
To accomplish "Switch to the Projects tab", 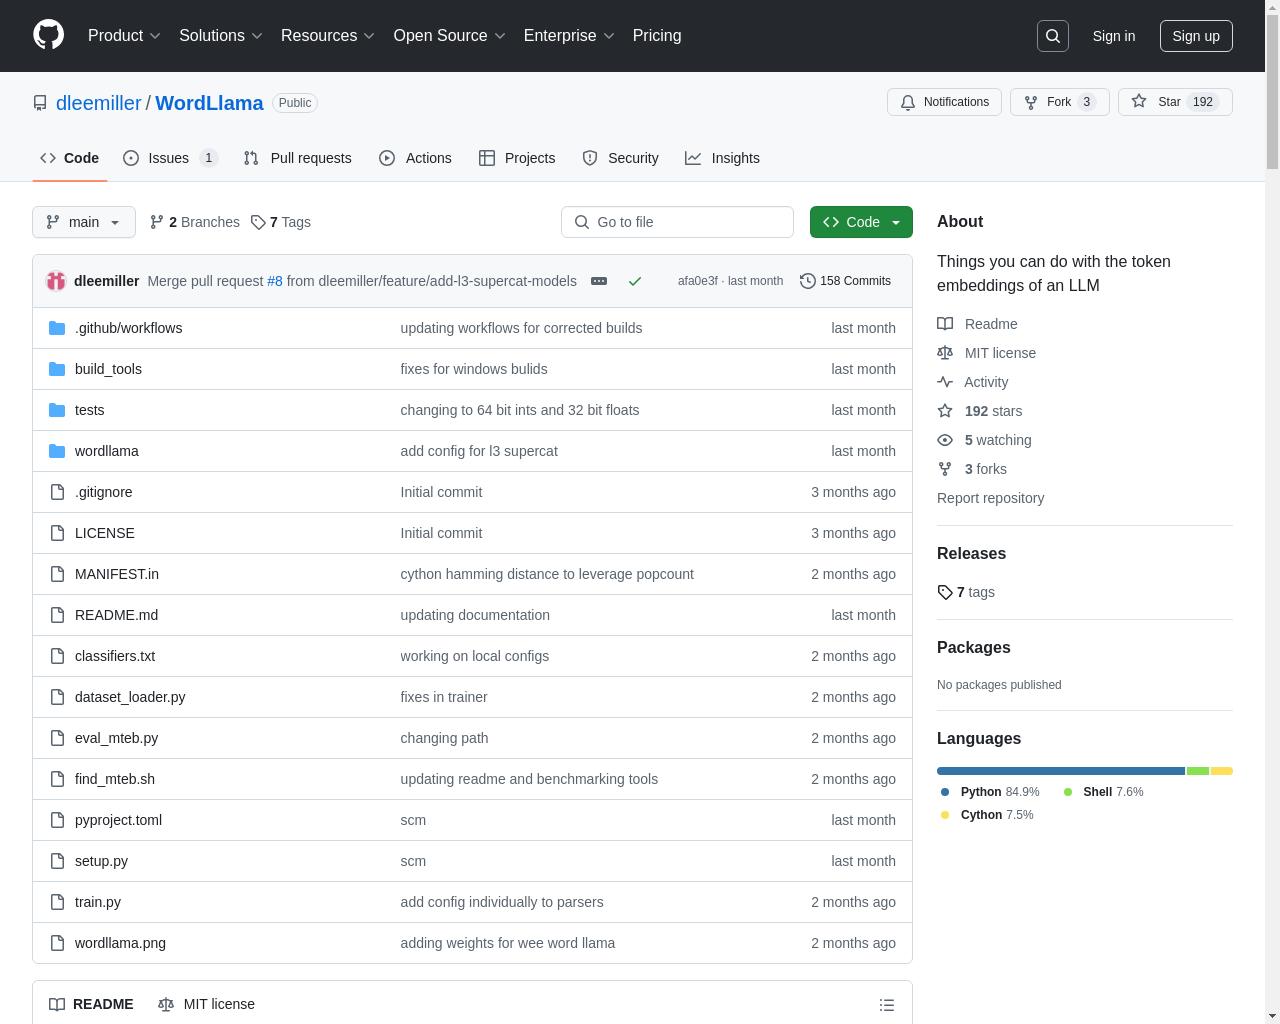I will coord(517,158).
